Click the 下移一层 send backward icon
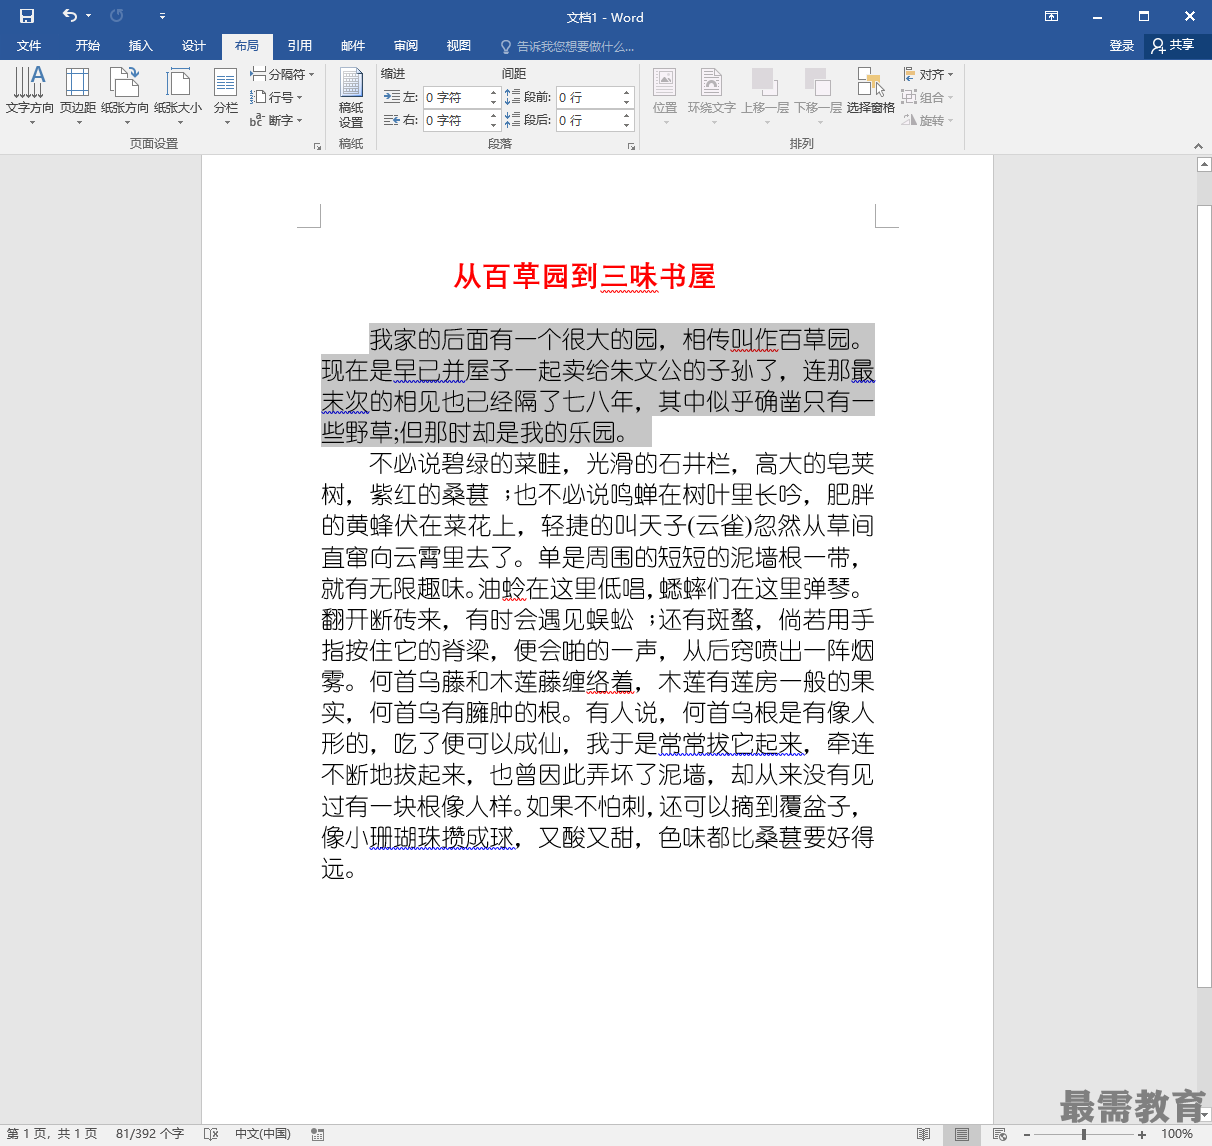 818,96
